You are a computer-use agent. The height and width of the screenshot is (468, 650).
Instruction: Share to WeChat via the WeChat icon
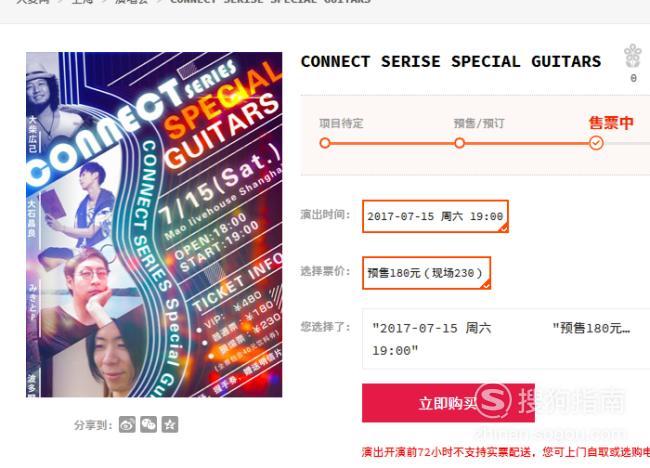pyautogui.click(x=148, y=424)
